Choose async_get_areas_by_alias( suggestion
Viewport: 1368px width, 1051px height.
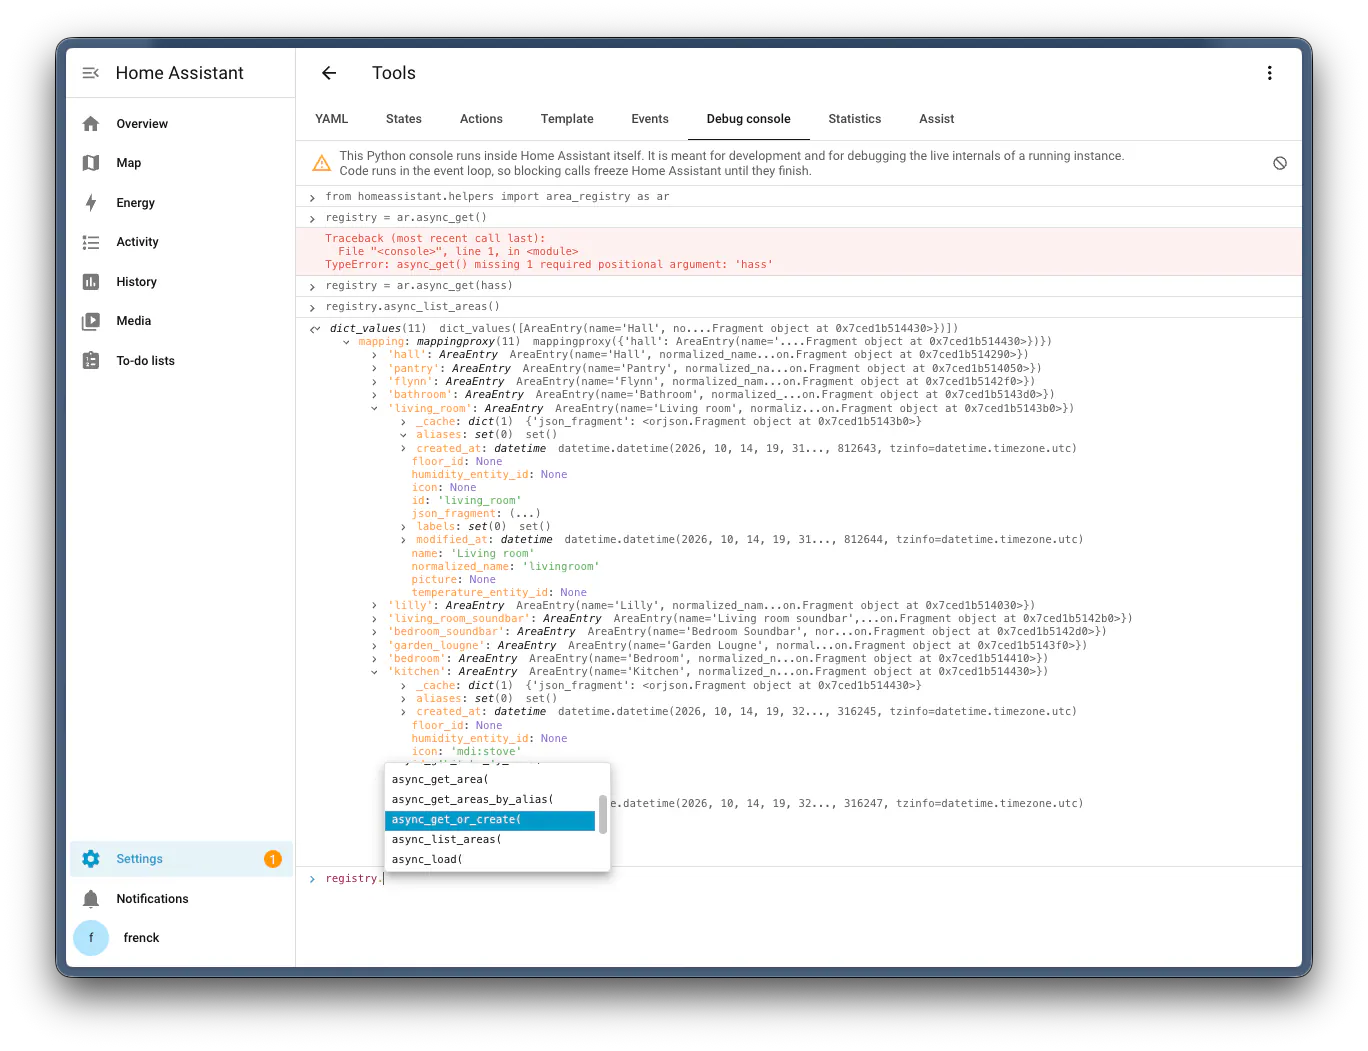click(490, 800)
